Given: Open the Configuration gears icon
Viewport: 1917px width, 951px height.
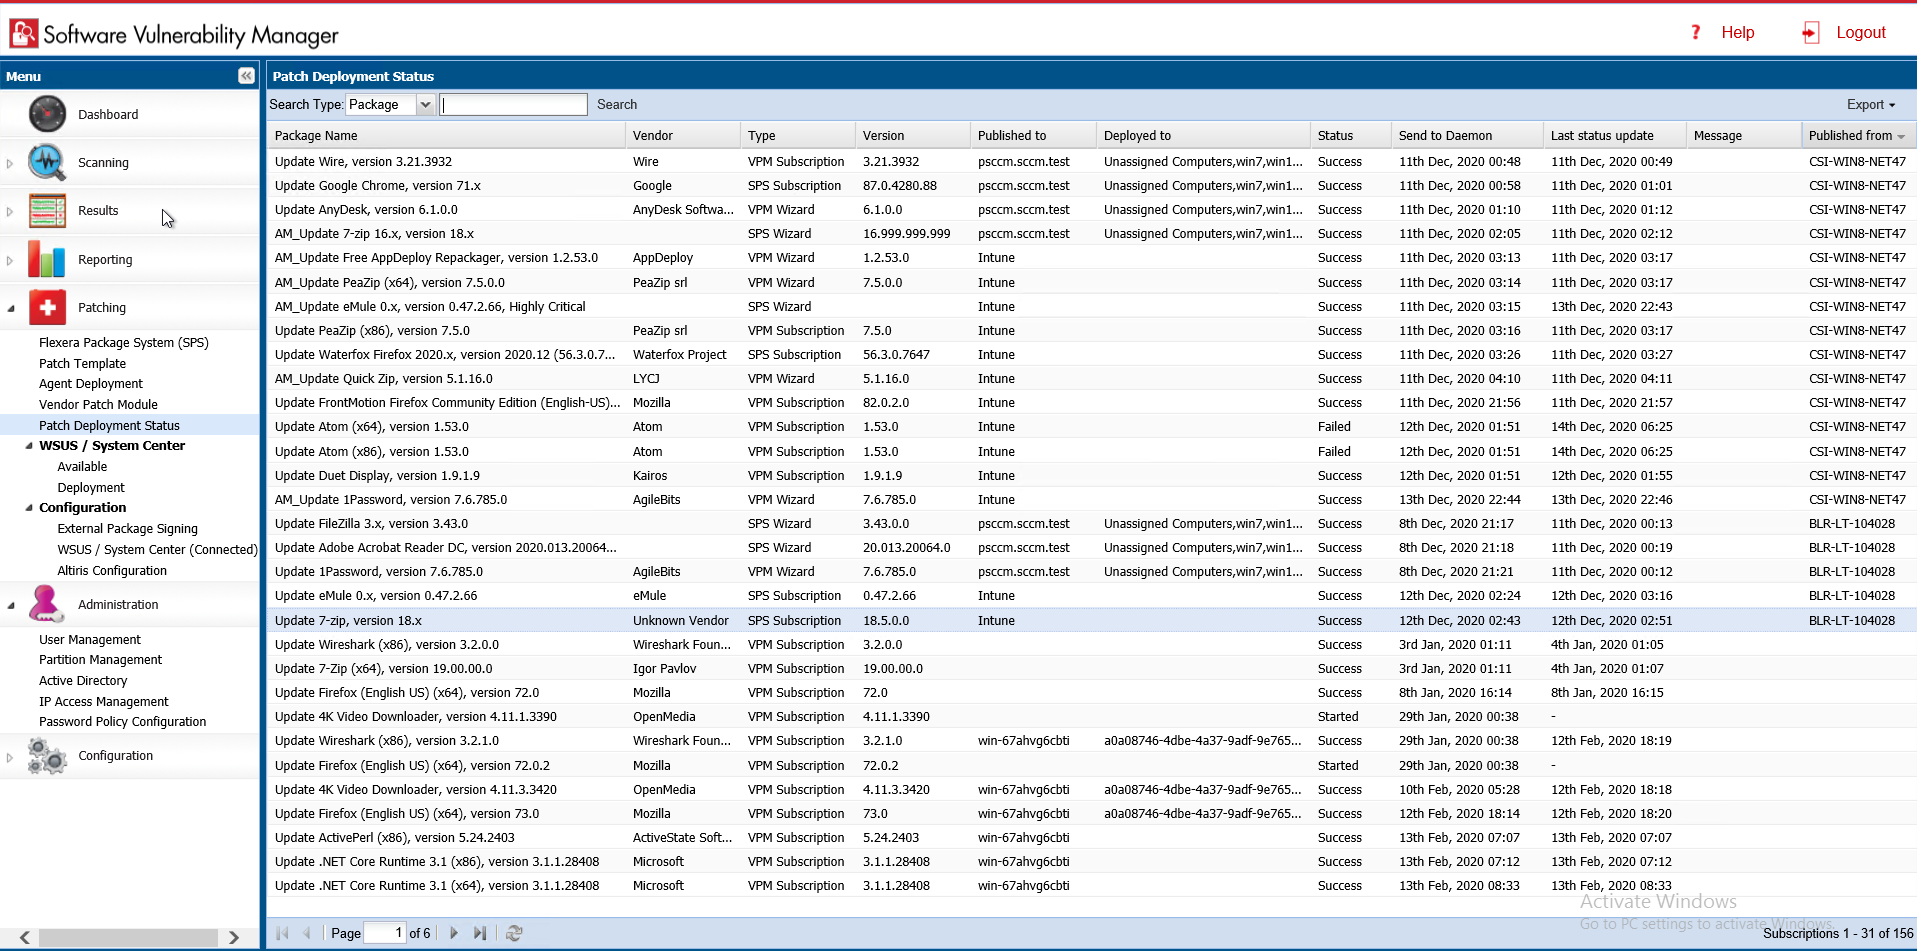Looking at the screenshot, I should click(x=47, y=756).
